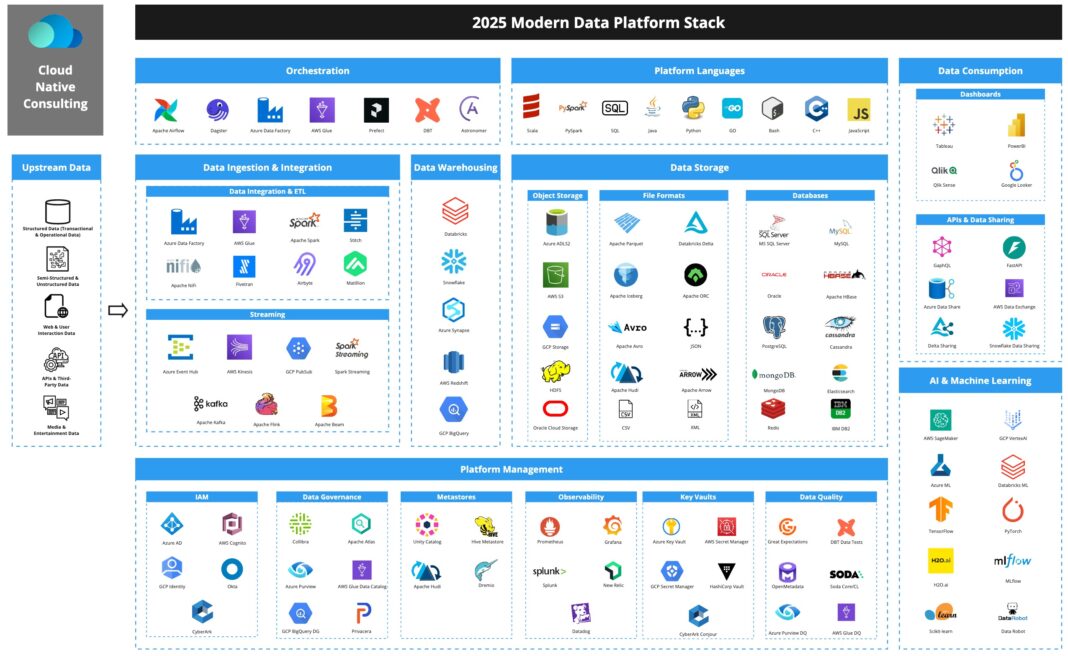The width and height of the screenshot is (1068, 656).
Task: Select the Redis icon in Databases
Action: click(x=771, y=408)
